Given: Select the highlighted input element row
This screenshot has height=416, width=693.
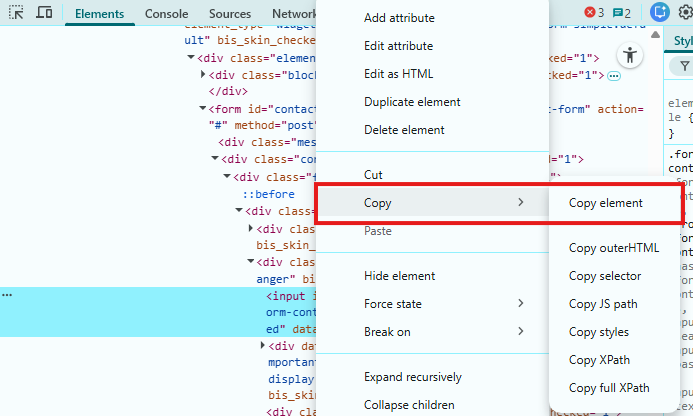Looking at the screenshot, I should click(x=158, y=312).
